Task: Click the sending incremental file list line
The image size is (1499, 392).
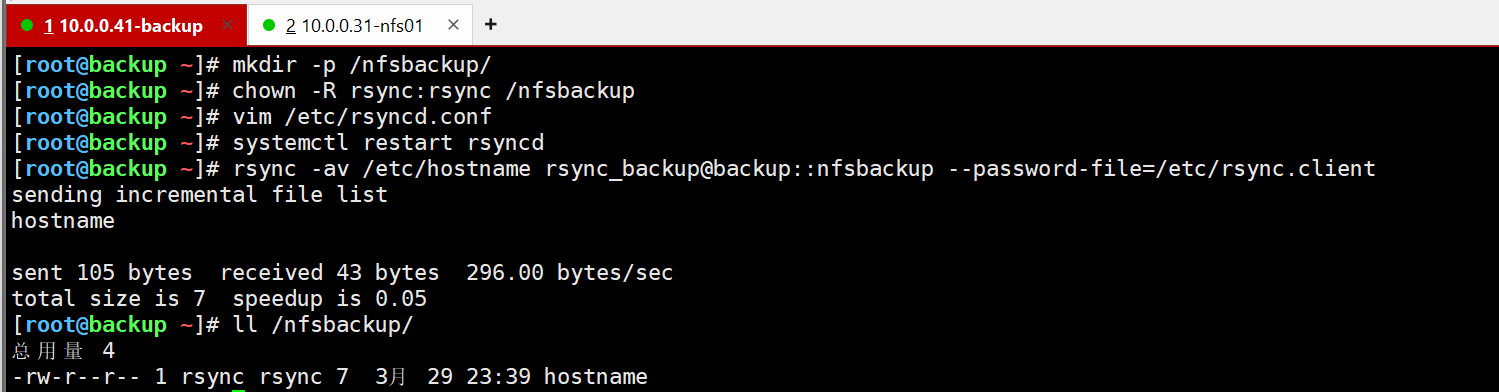Action: pyautogui.click(x=199, y=195)
